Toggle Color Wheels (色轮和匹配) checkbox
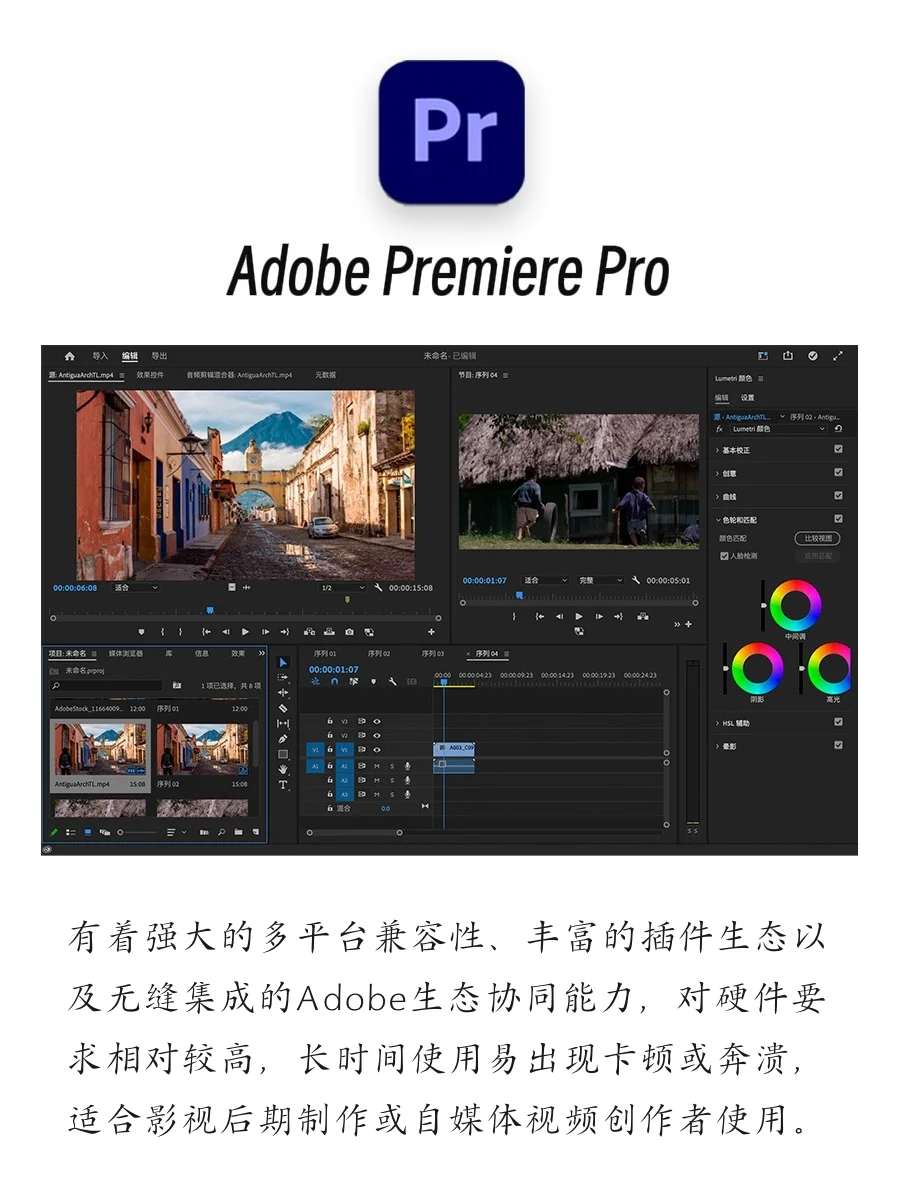Image resolution: width=900 pixels, height=1200 pixels. [x=838, y=519]
